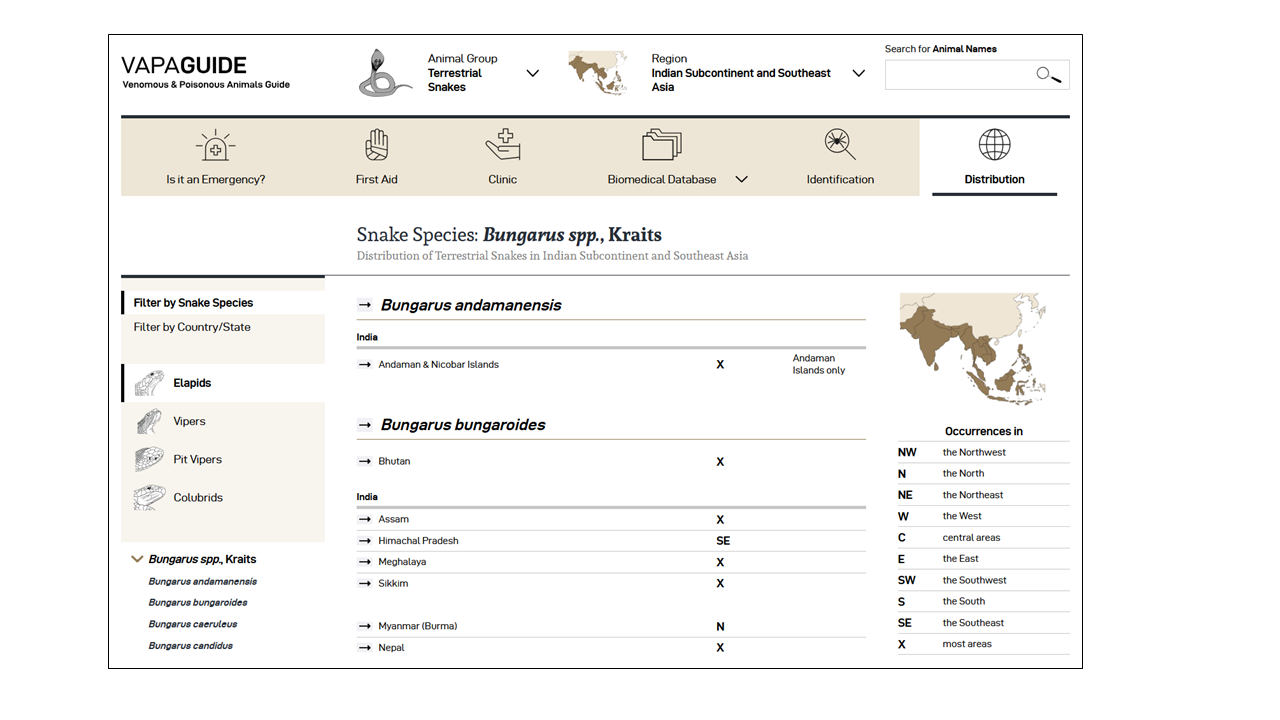Viewport: 1280px width, 720px height.
Task: Click the search magnifying glass icon
Action: pos(1048,75)
